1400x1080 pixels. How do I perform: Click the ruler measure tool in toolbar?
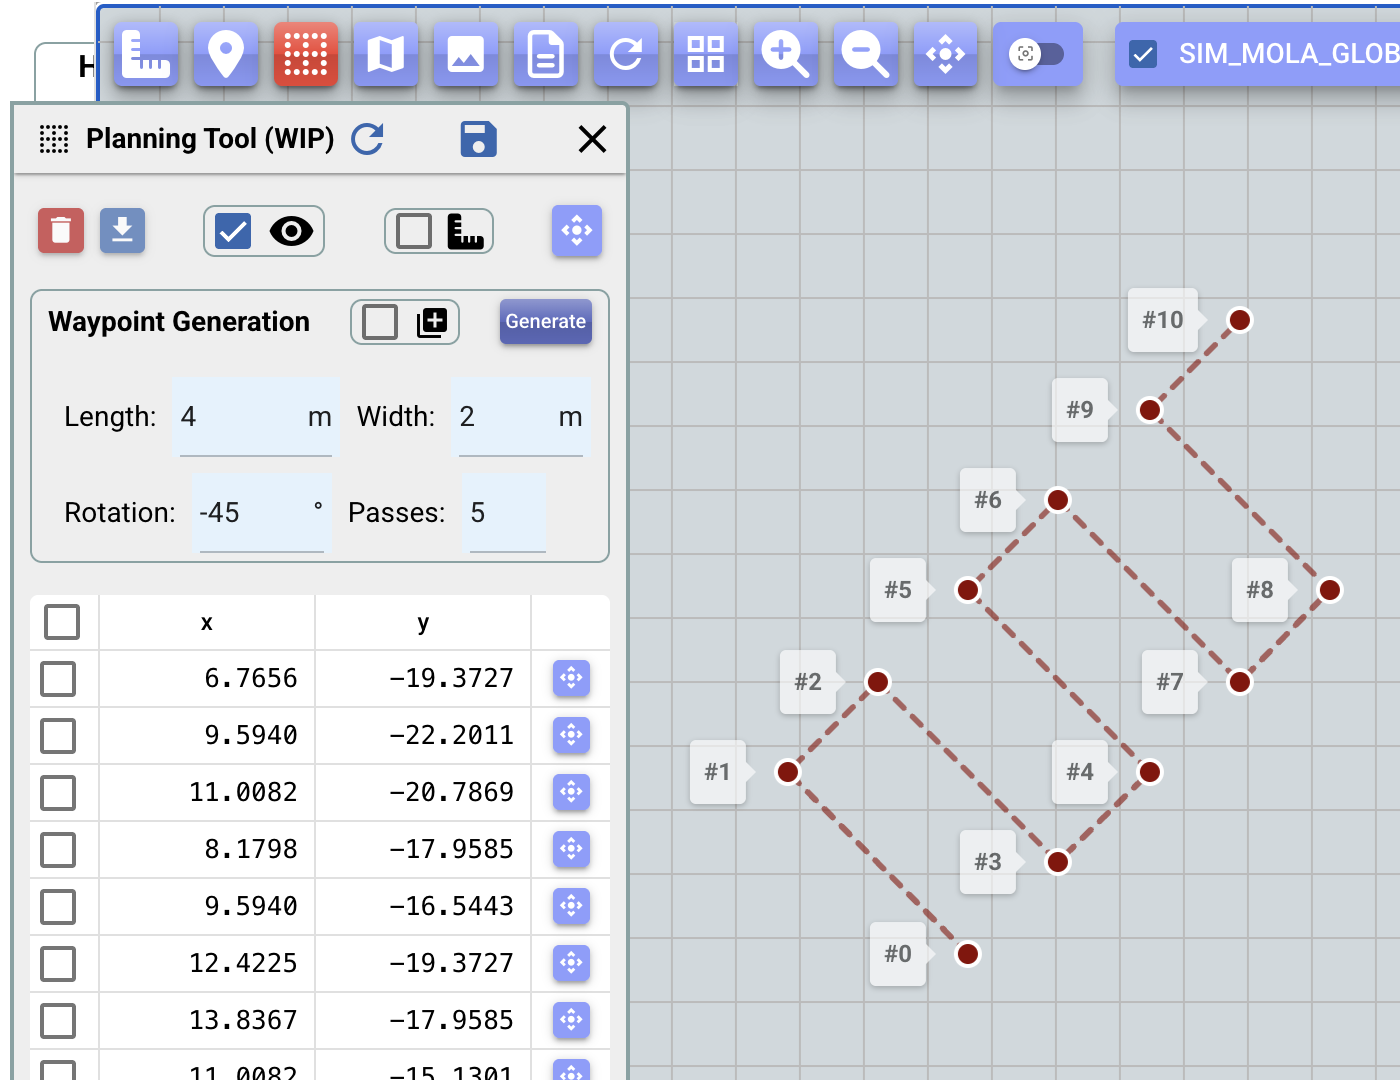146,54
